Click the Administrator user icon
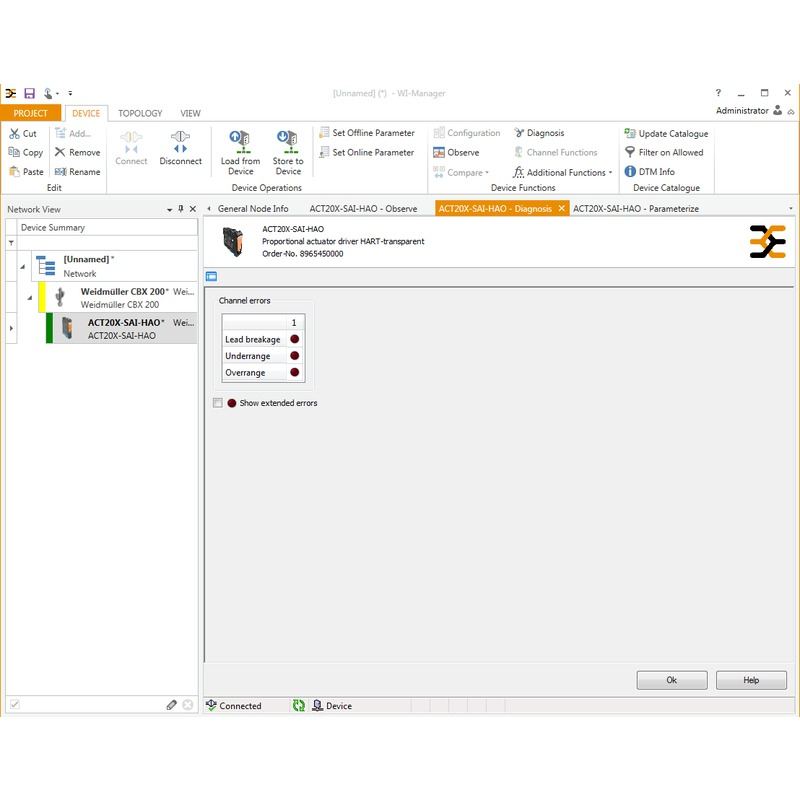 778,110
